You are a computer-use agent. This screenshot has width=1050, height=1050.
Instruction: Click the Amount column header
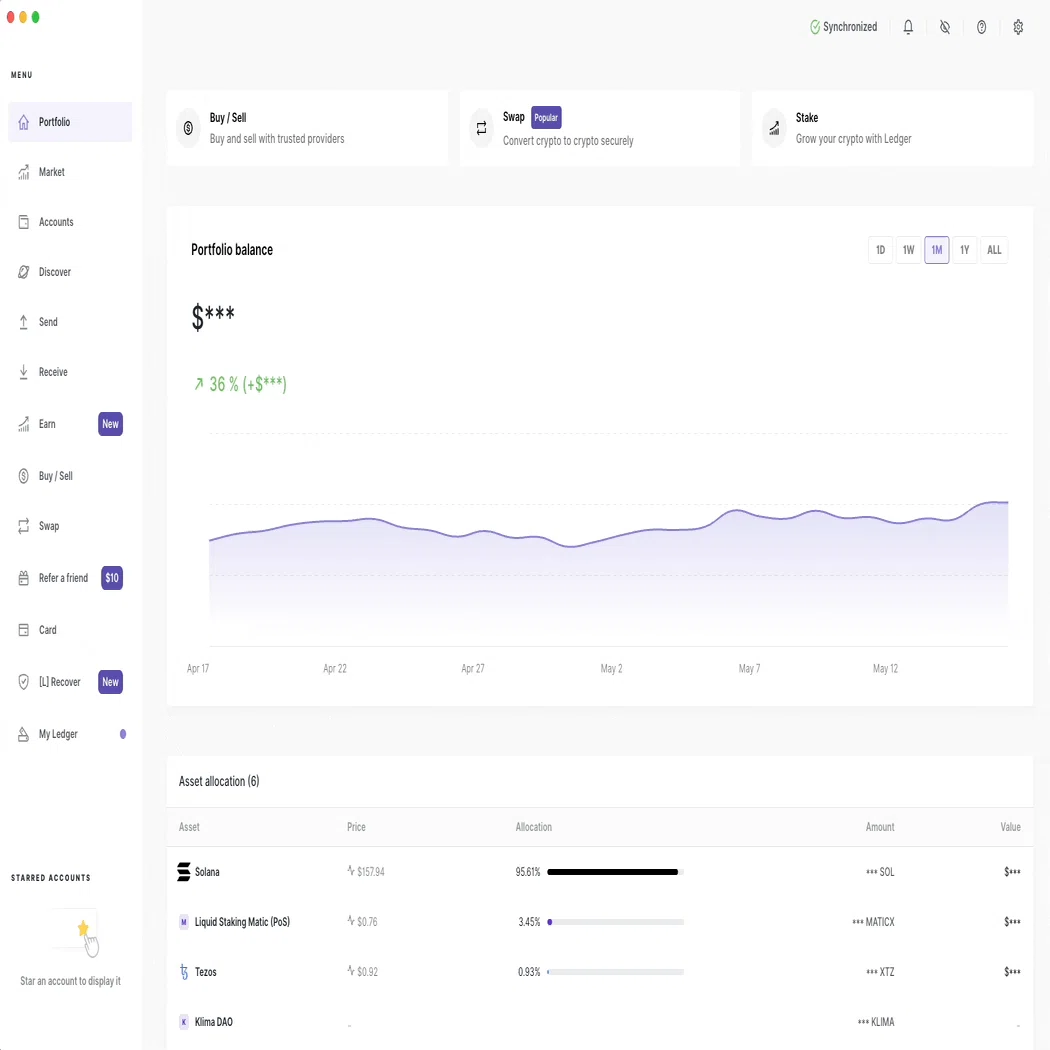tap(880, 827)
